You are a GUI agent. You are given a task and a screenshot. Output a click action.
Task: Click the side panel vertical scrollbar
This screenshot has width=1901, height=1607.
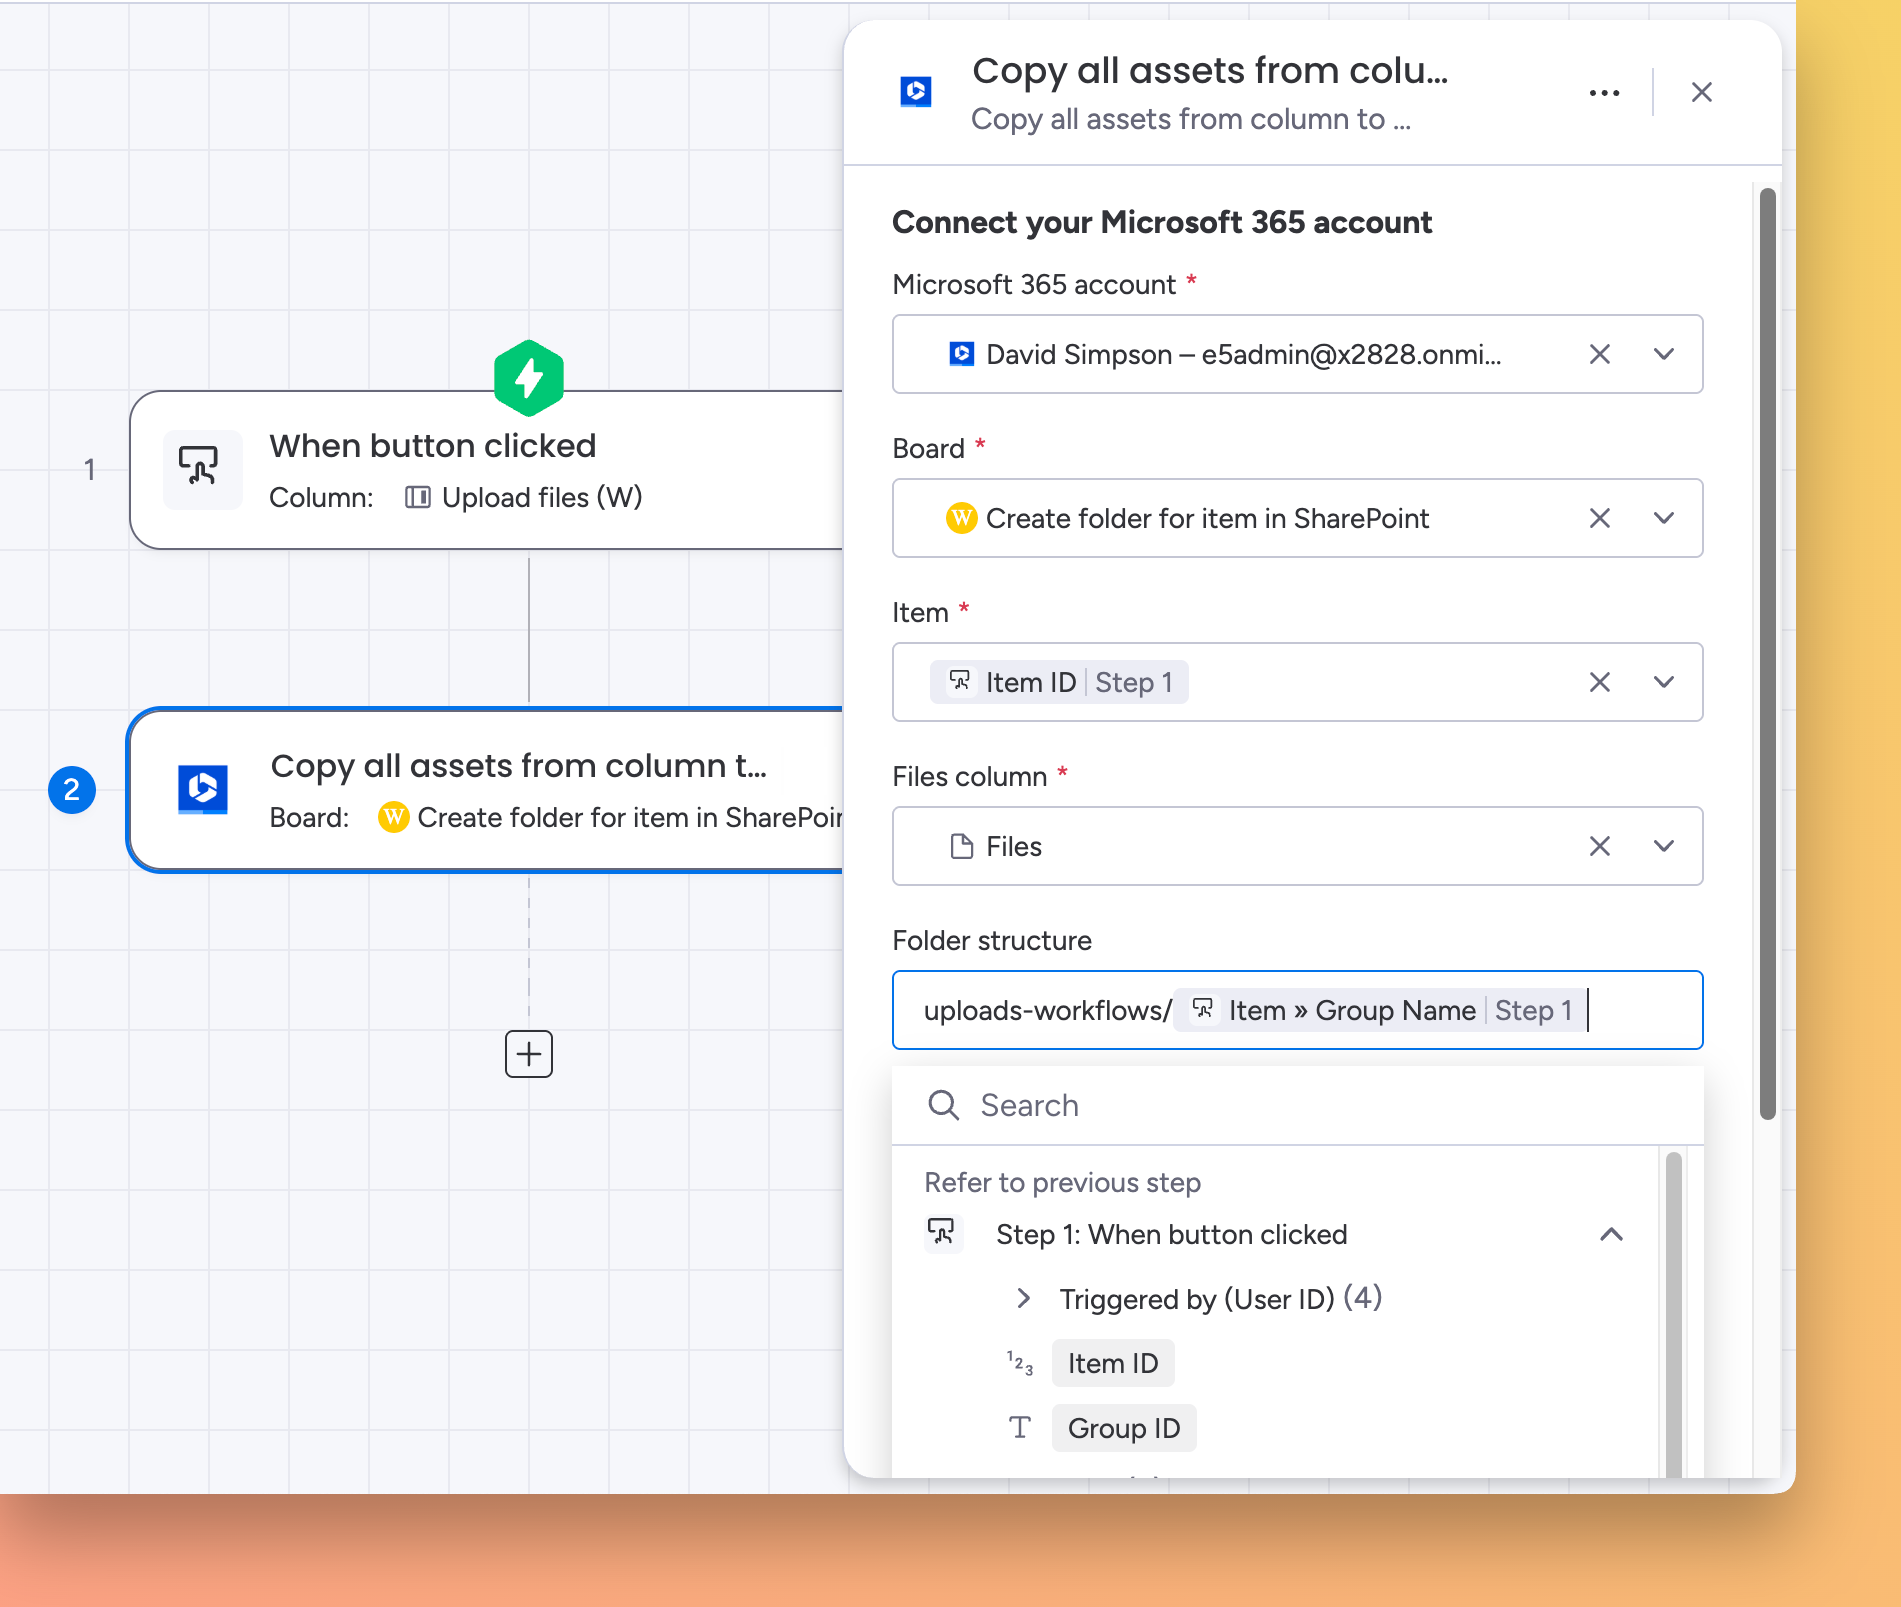click(1767, 650)
